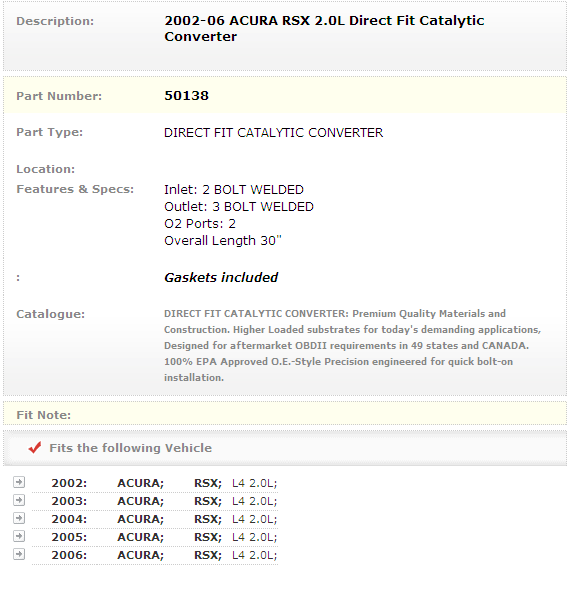This screenshot has height=607, width=570.
Task: Select the 2006 year label
Action: [69, 555]
